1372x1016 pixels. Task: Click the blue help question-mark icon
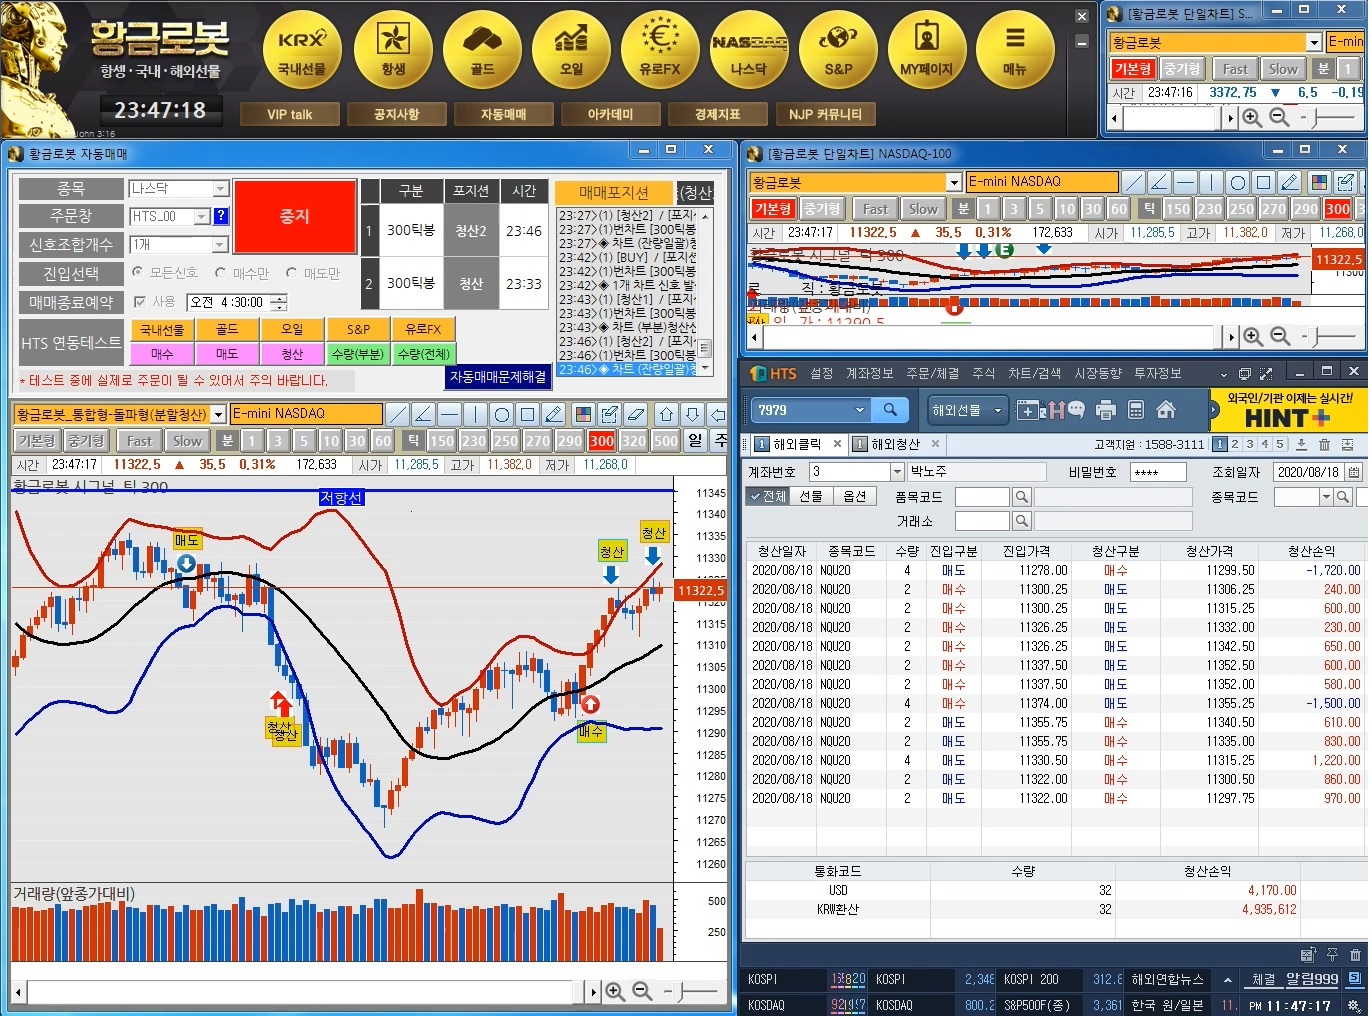point(221,216)
